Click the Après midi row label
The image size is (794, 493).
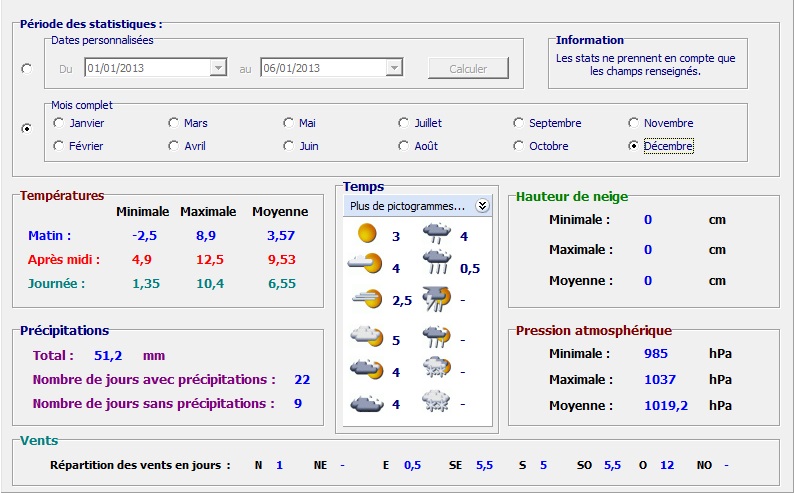[64, 260]
